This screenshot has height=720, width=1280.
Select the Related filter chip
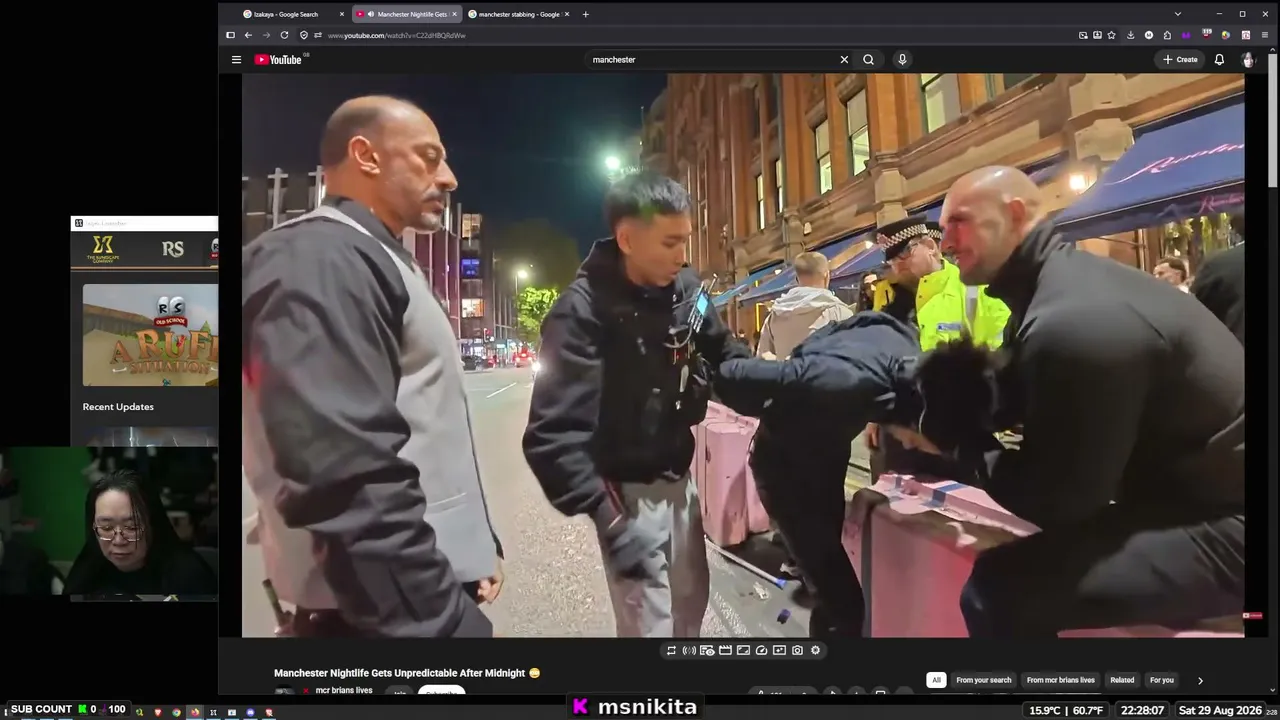pos(1122,680)
